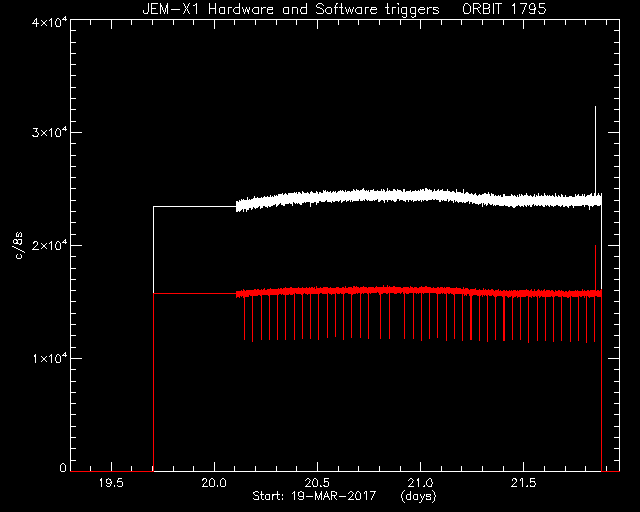The height and width of the screenshot is (512, 640).
Task: Click the 'Start: 19-MAR-2017' date label
Action: (x=314, y=496)
